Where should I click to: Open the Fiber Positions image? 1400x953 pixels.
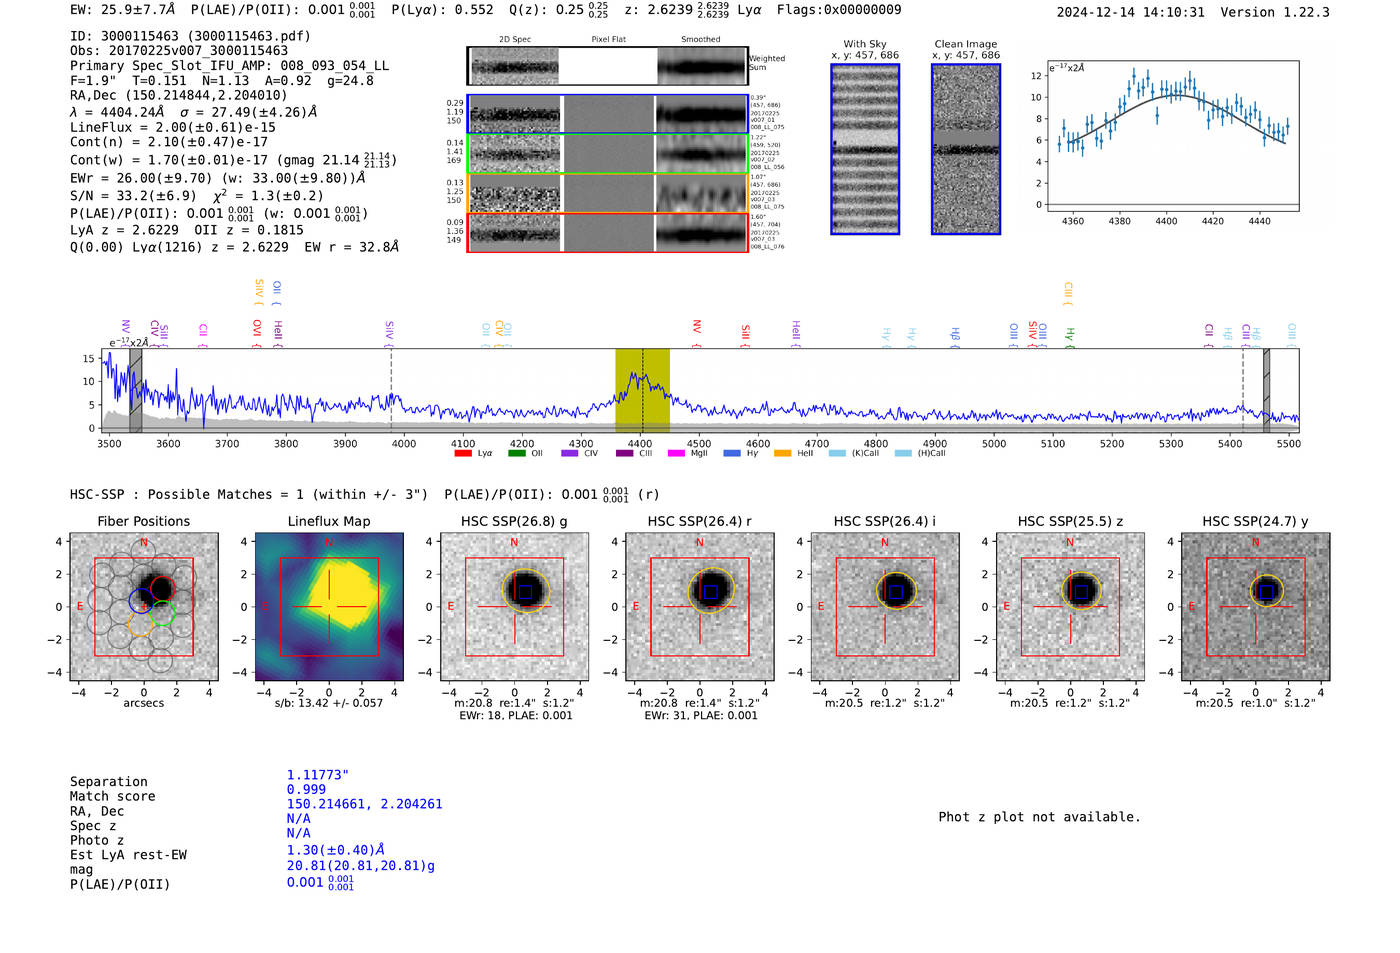pos(144,607)
